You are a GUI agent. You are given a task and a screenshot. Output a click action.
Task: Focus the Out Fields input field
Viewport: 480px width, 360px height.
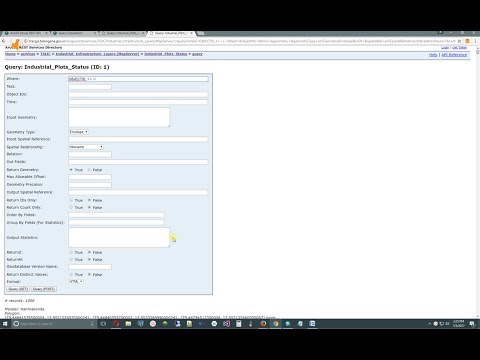[x=138, y=162]
